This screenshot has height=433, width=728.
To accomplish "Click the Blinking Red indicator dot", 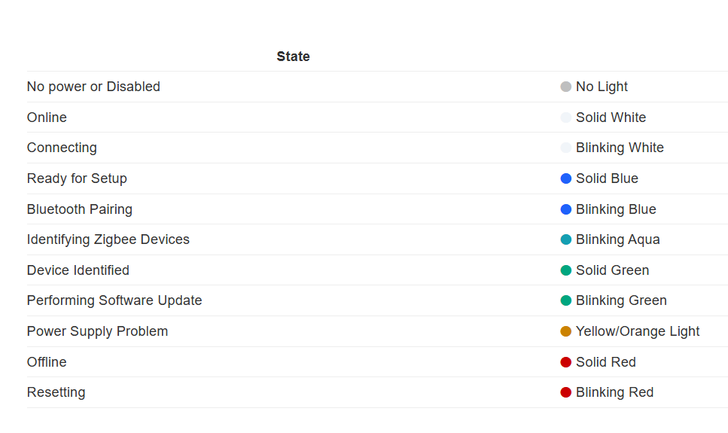I will (x=566, y=393).
